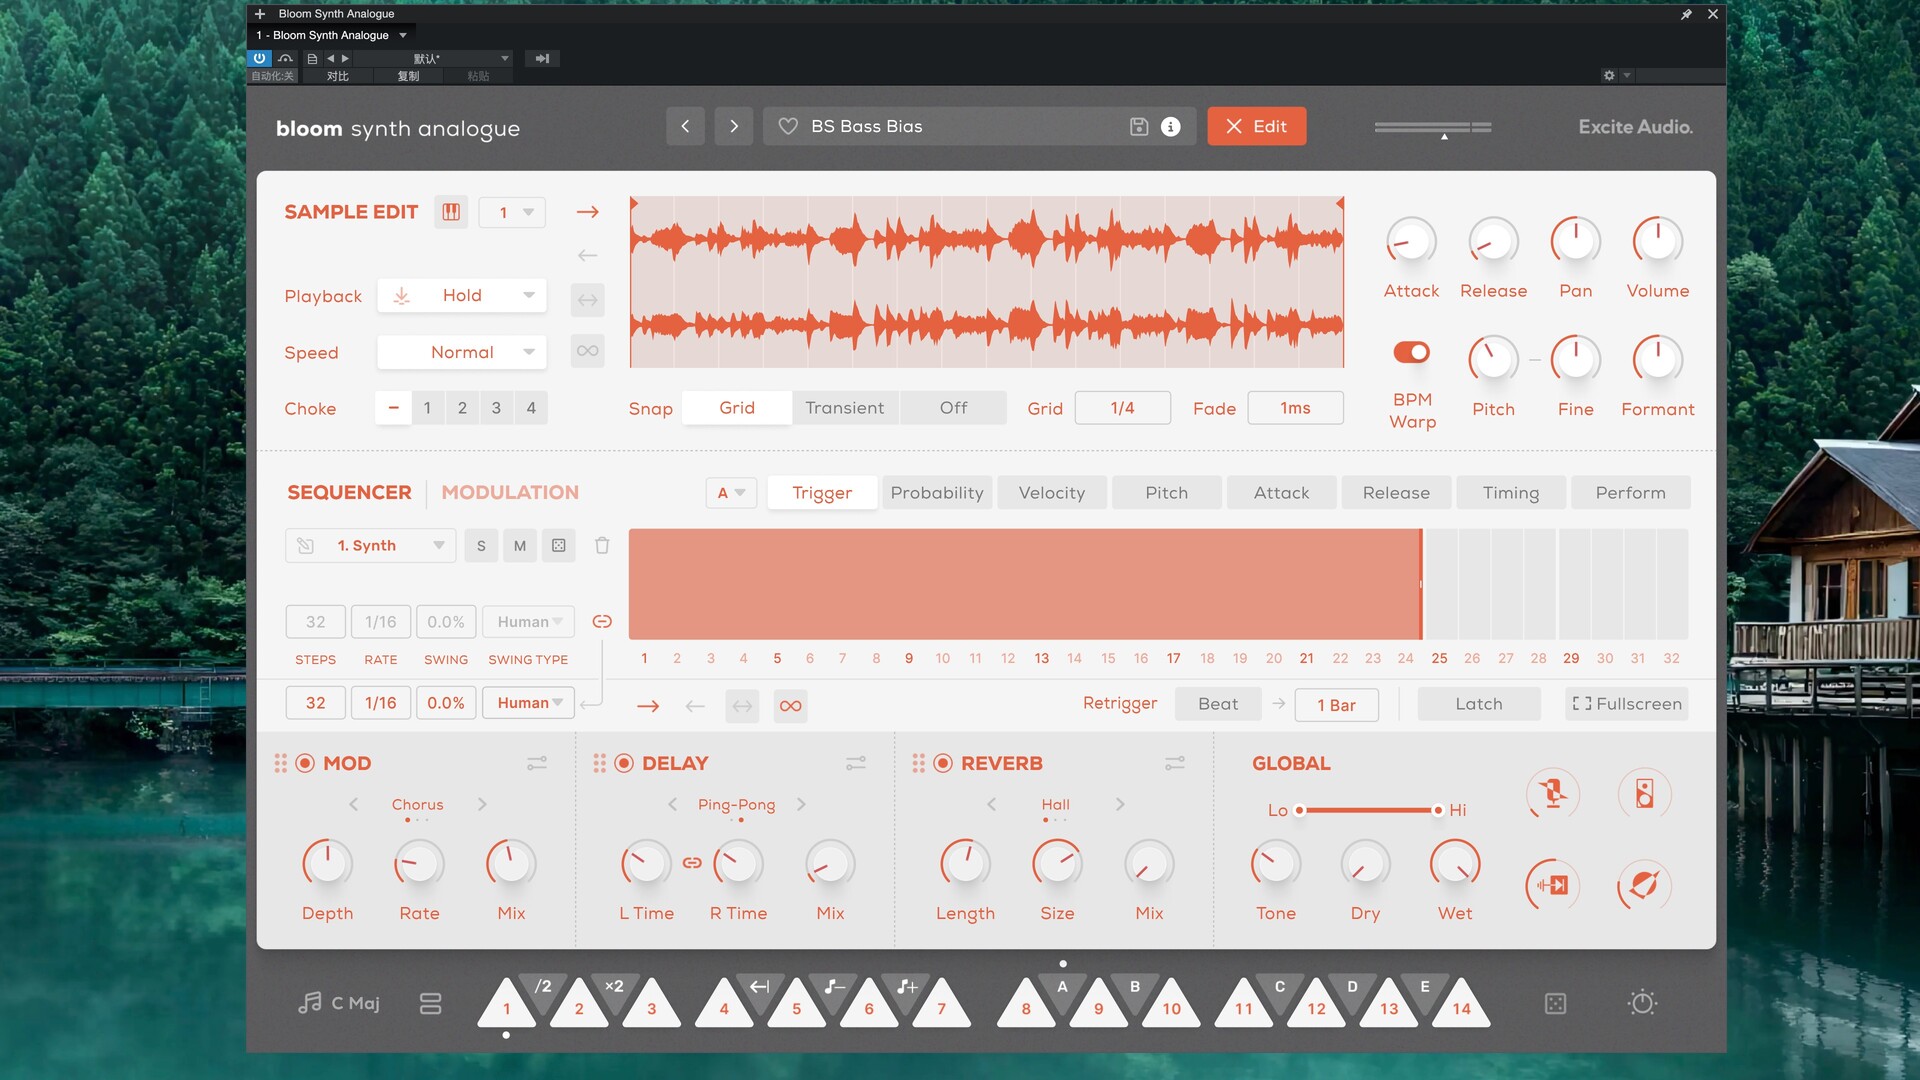Select choke group 3
The width and height of the screenshot is (1920, 1080).
[x=496, y=408]
